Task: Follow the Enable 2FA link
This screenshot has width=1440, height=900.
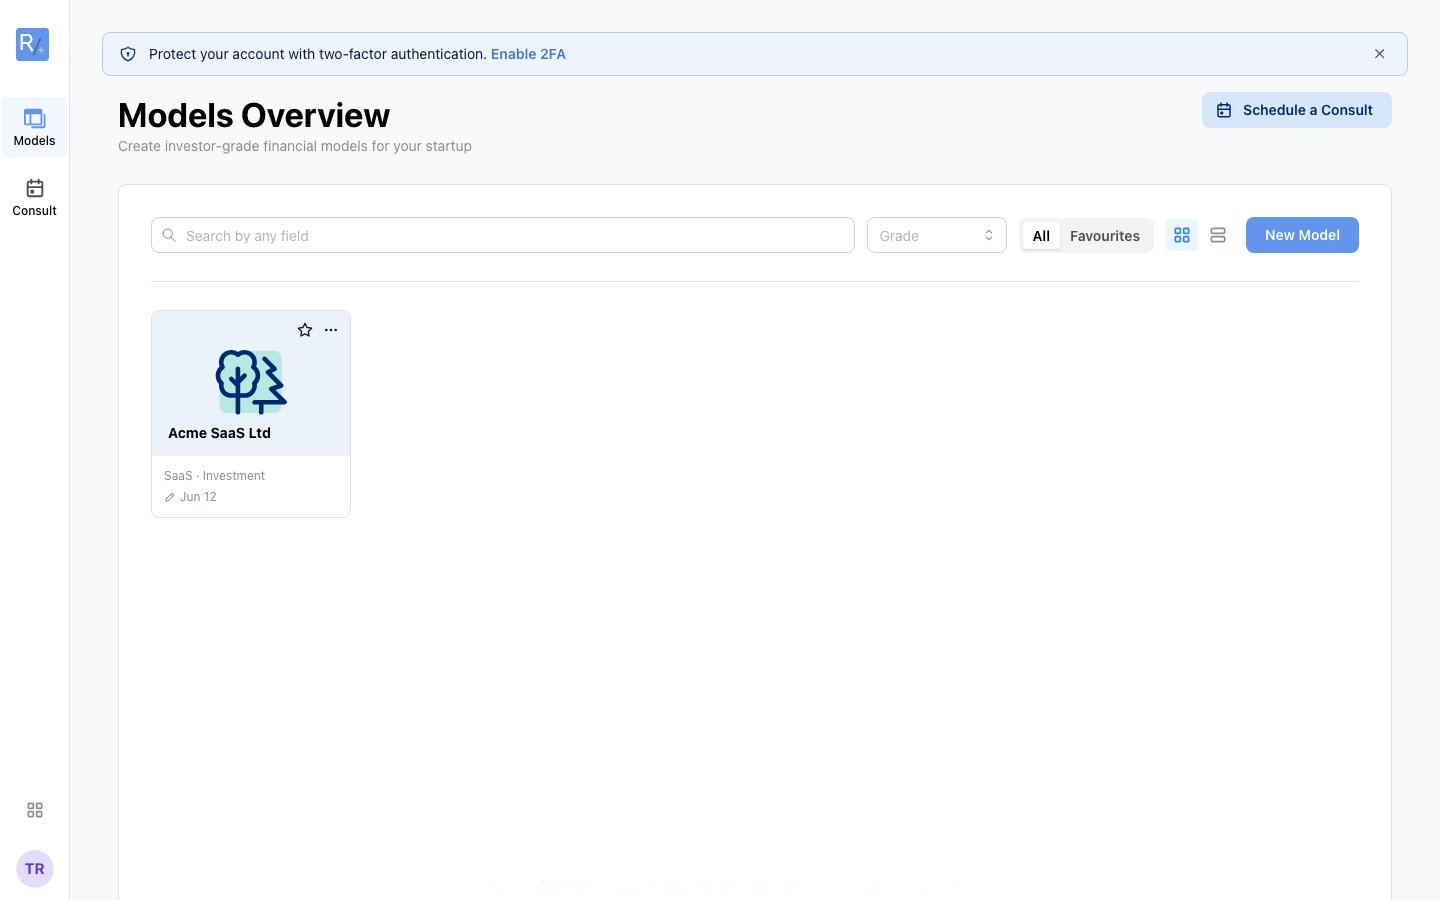Action: coord(528,54)
